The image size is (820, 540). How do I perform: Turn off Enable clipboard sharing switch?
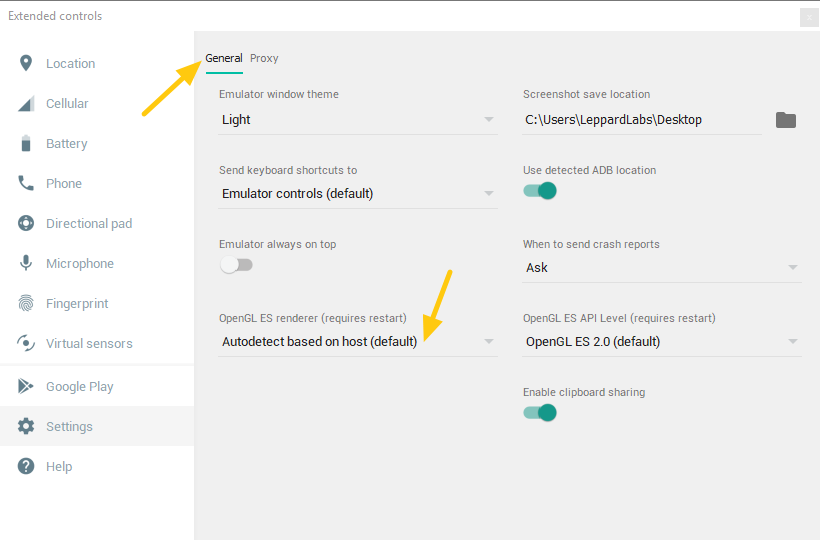pos(540,413)
